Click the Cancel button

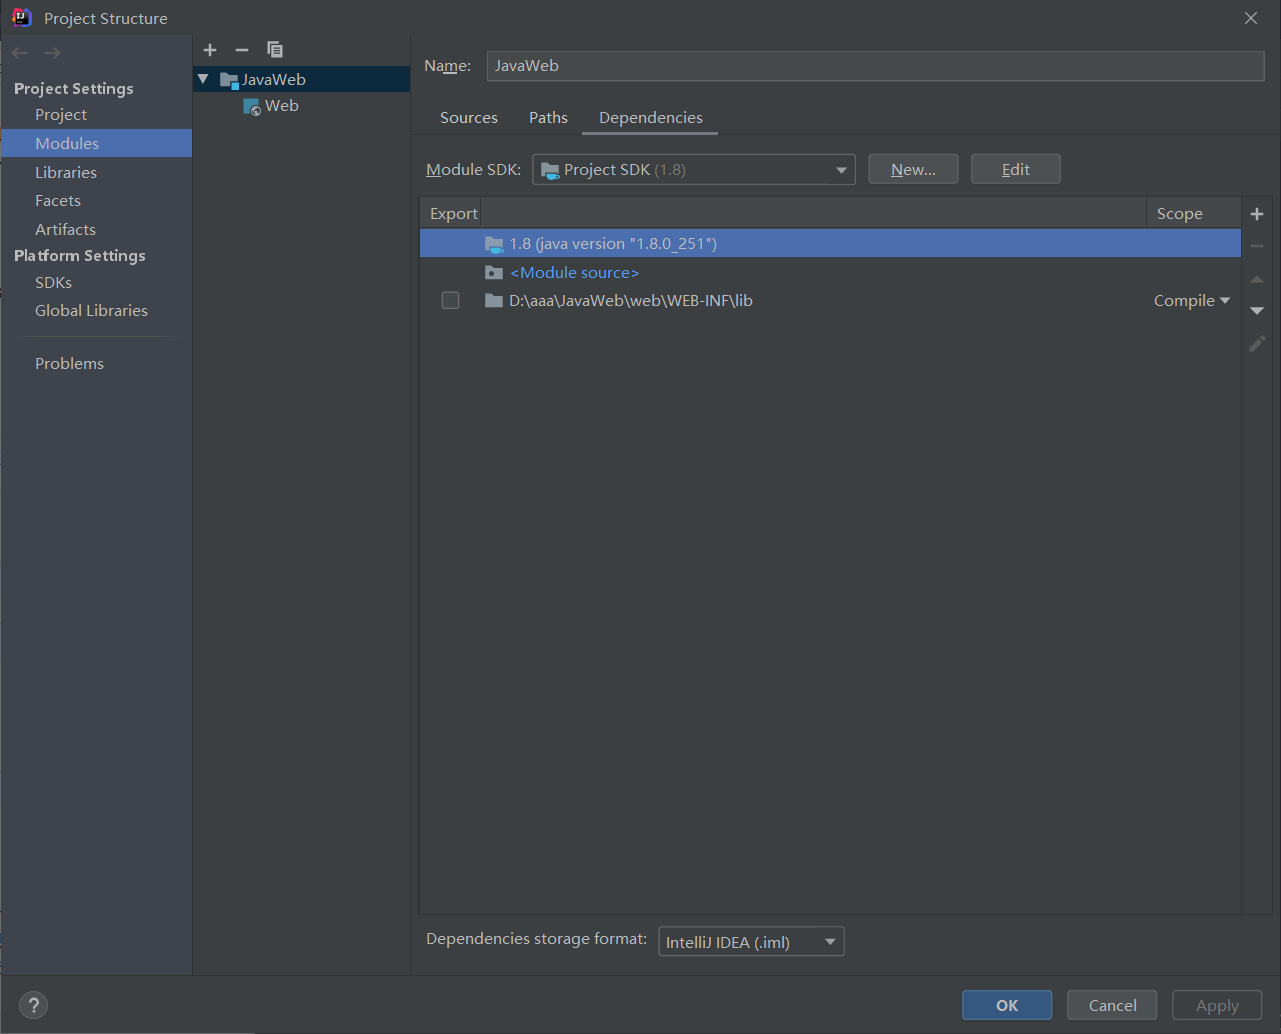click(1112, 1006)
